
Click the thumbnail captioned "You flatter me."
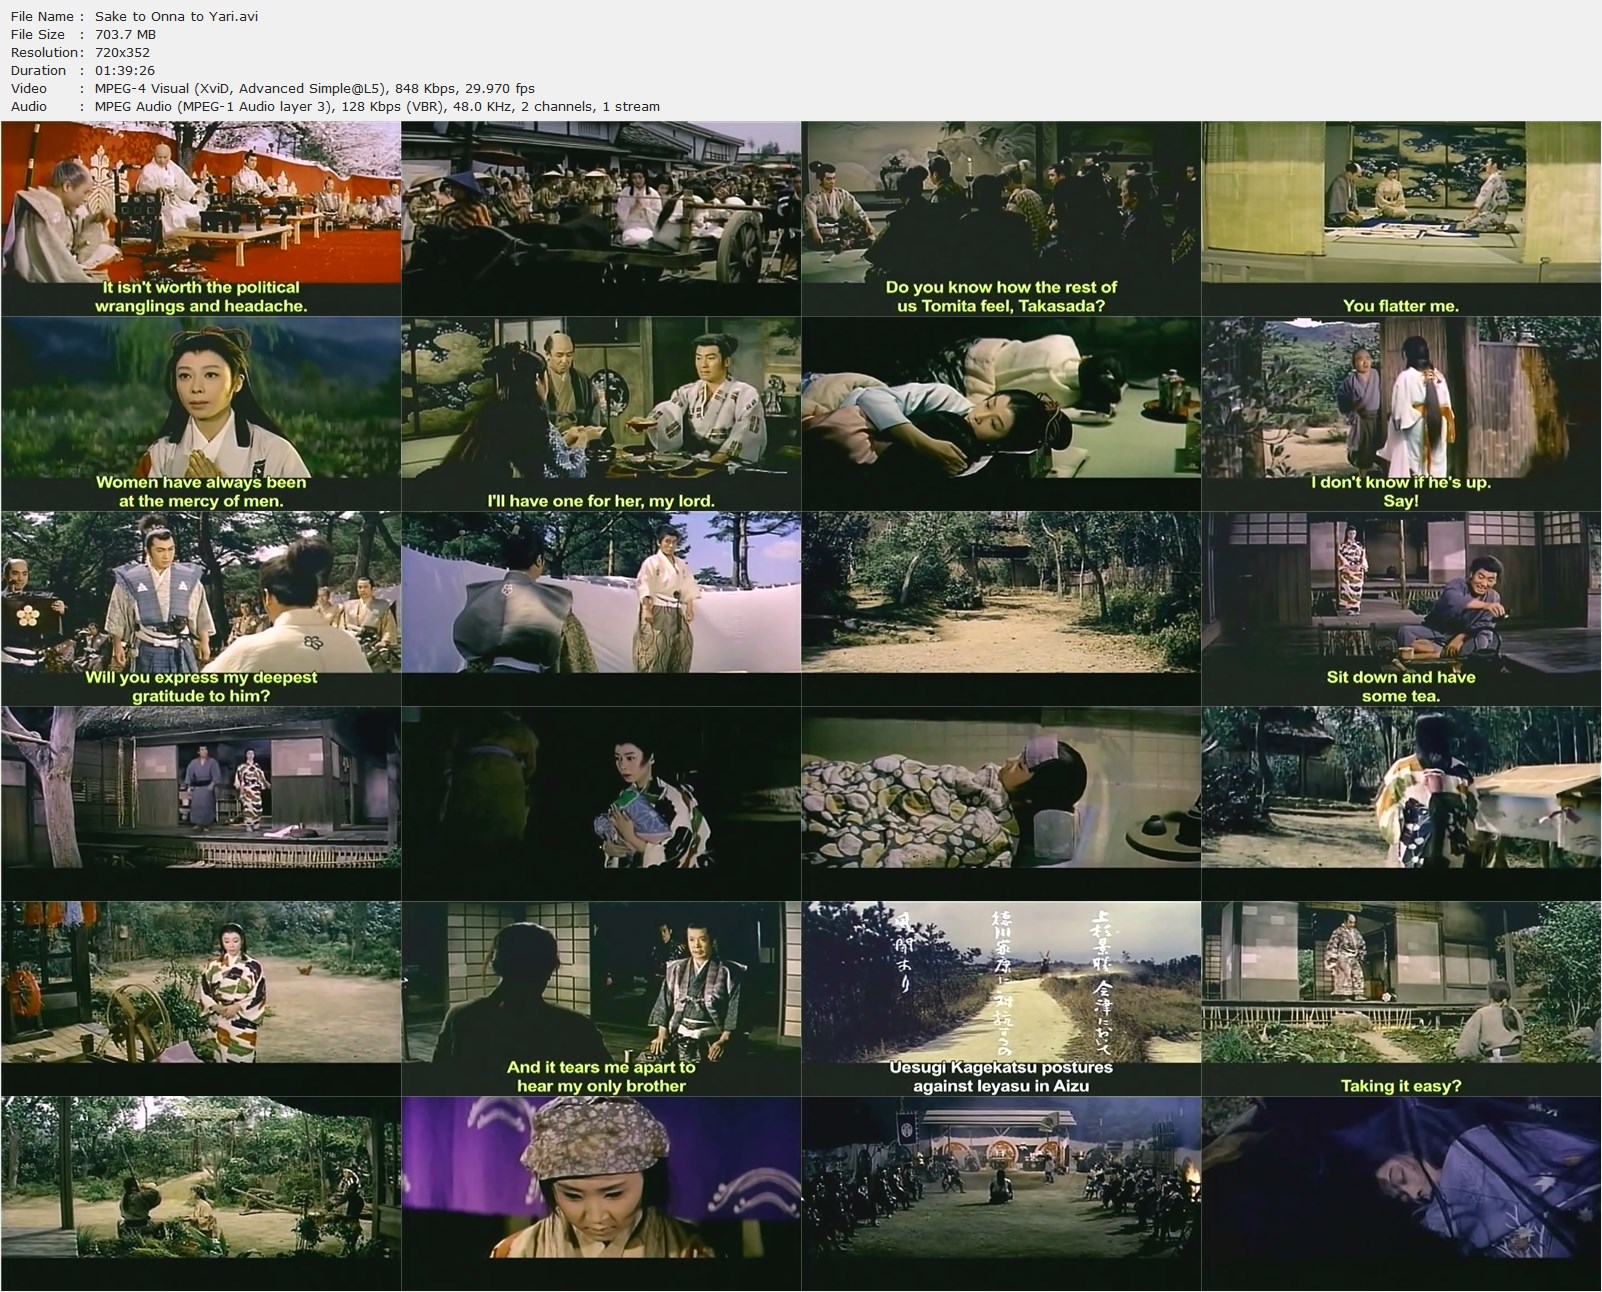click(1400, 218)
